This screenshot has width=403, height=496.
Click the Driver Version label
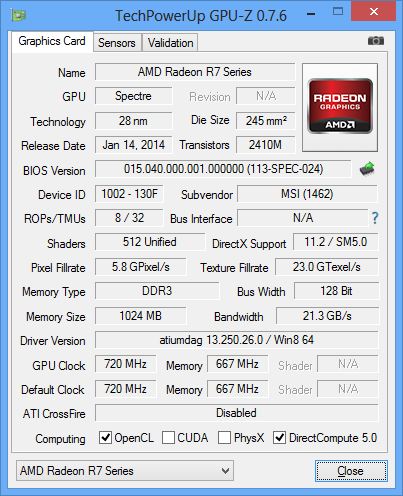tap(53, 341)
